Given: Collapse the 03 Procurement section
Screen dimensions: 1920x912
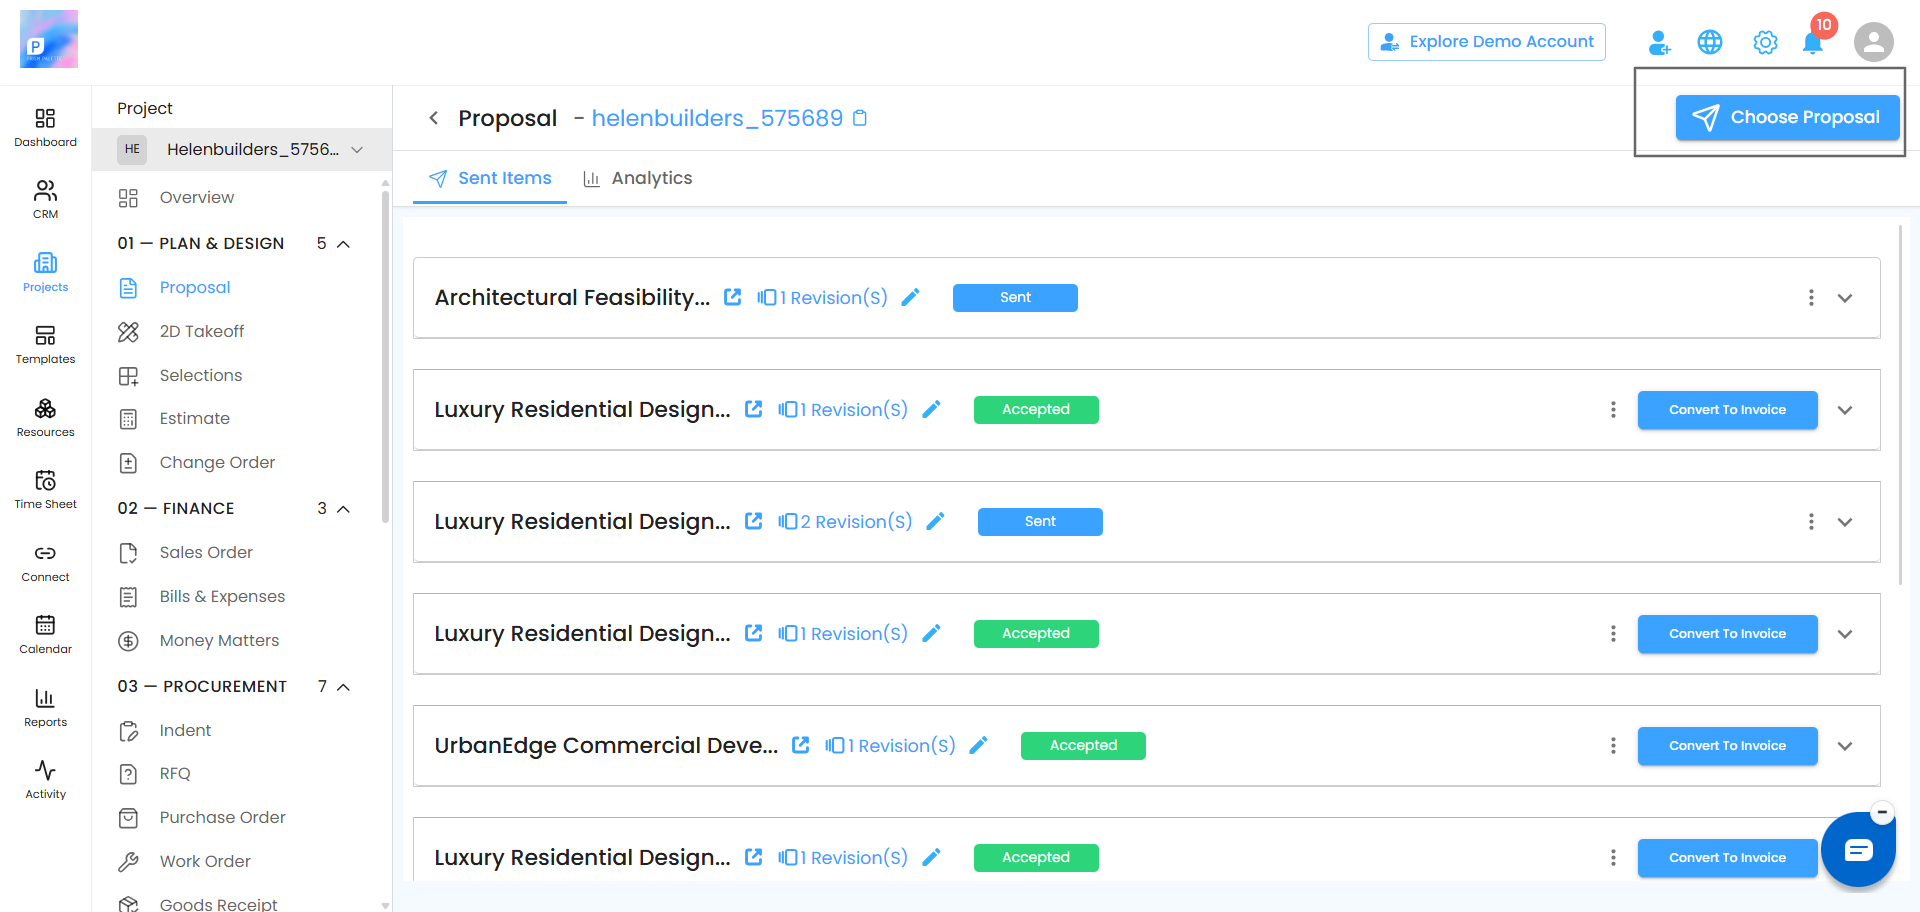Looking at the screenshot, I should (343, 687).
